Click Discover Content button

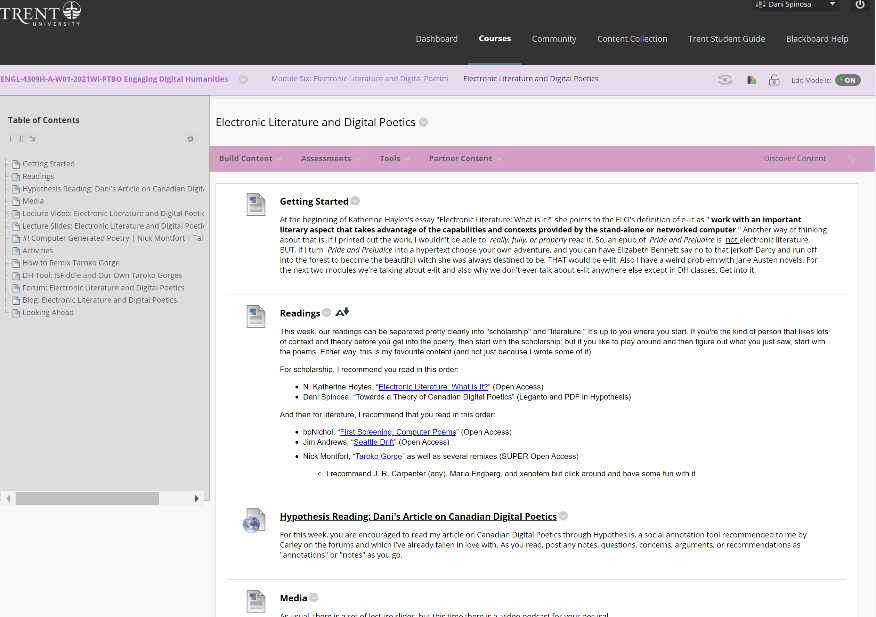coord(794,159)
